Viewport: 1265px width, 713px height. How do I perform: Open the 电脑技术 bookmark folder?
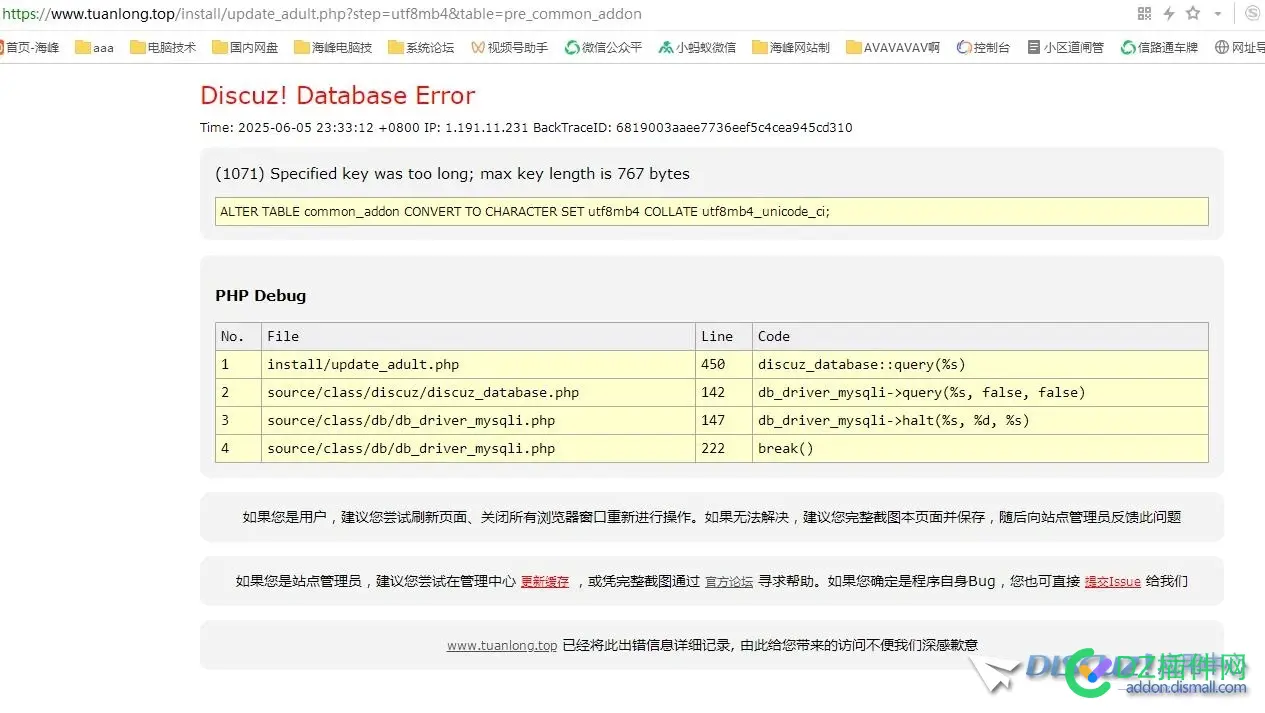click(x=163, y=47)
